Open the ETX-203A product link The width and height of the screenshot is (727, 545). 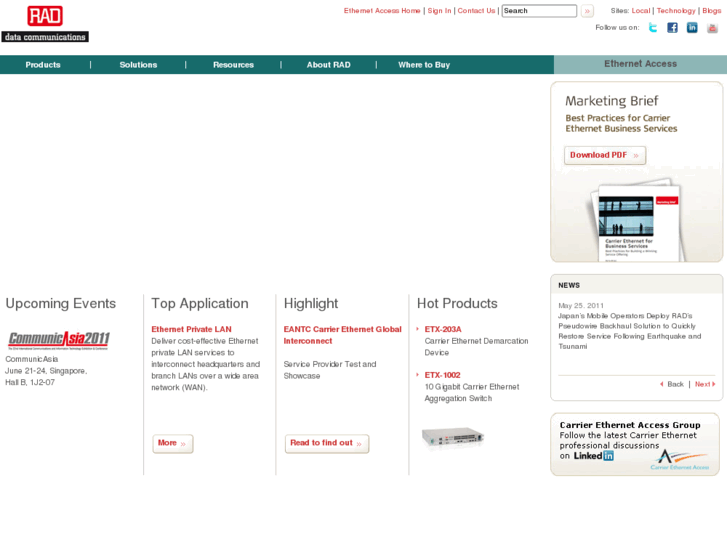tap(443, 329)
